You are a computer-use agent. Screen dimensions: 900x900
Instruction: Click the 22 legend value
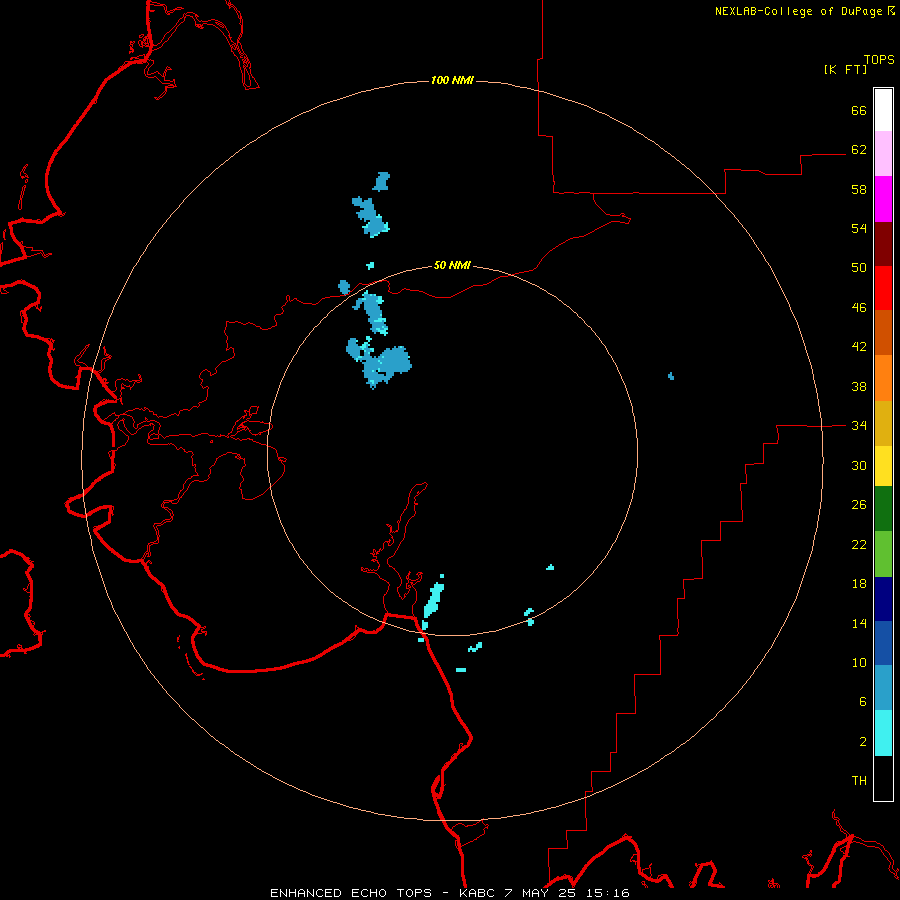click(859, 544)
